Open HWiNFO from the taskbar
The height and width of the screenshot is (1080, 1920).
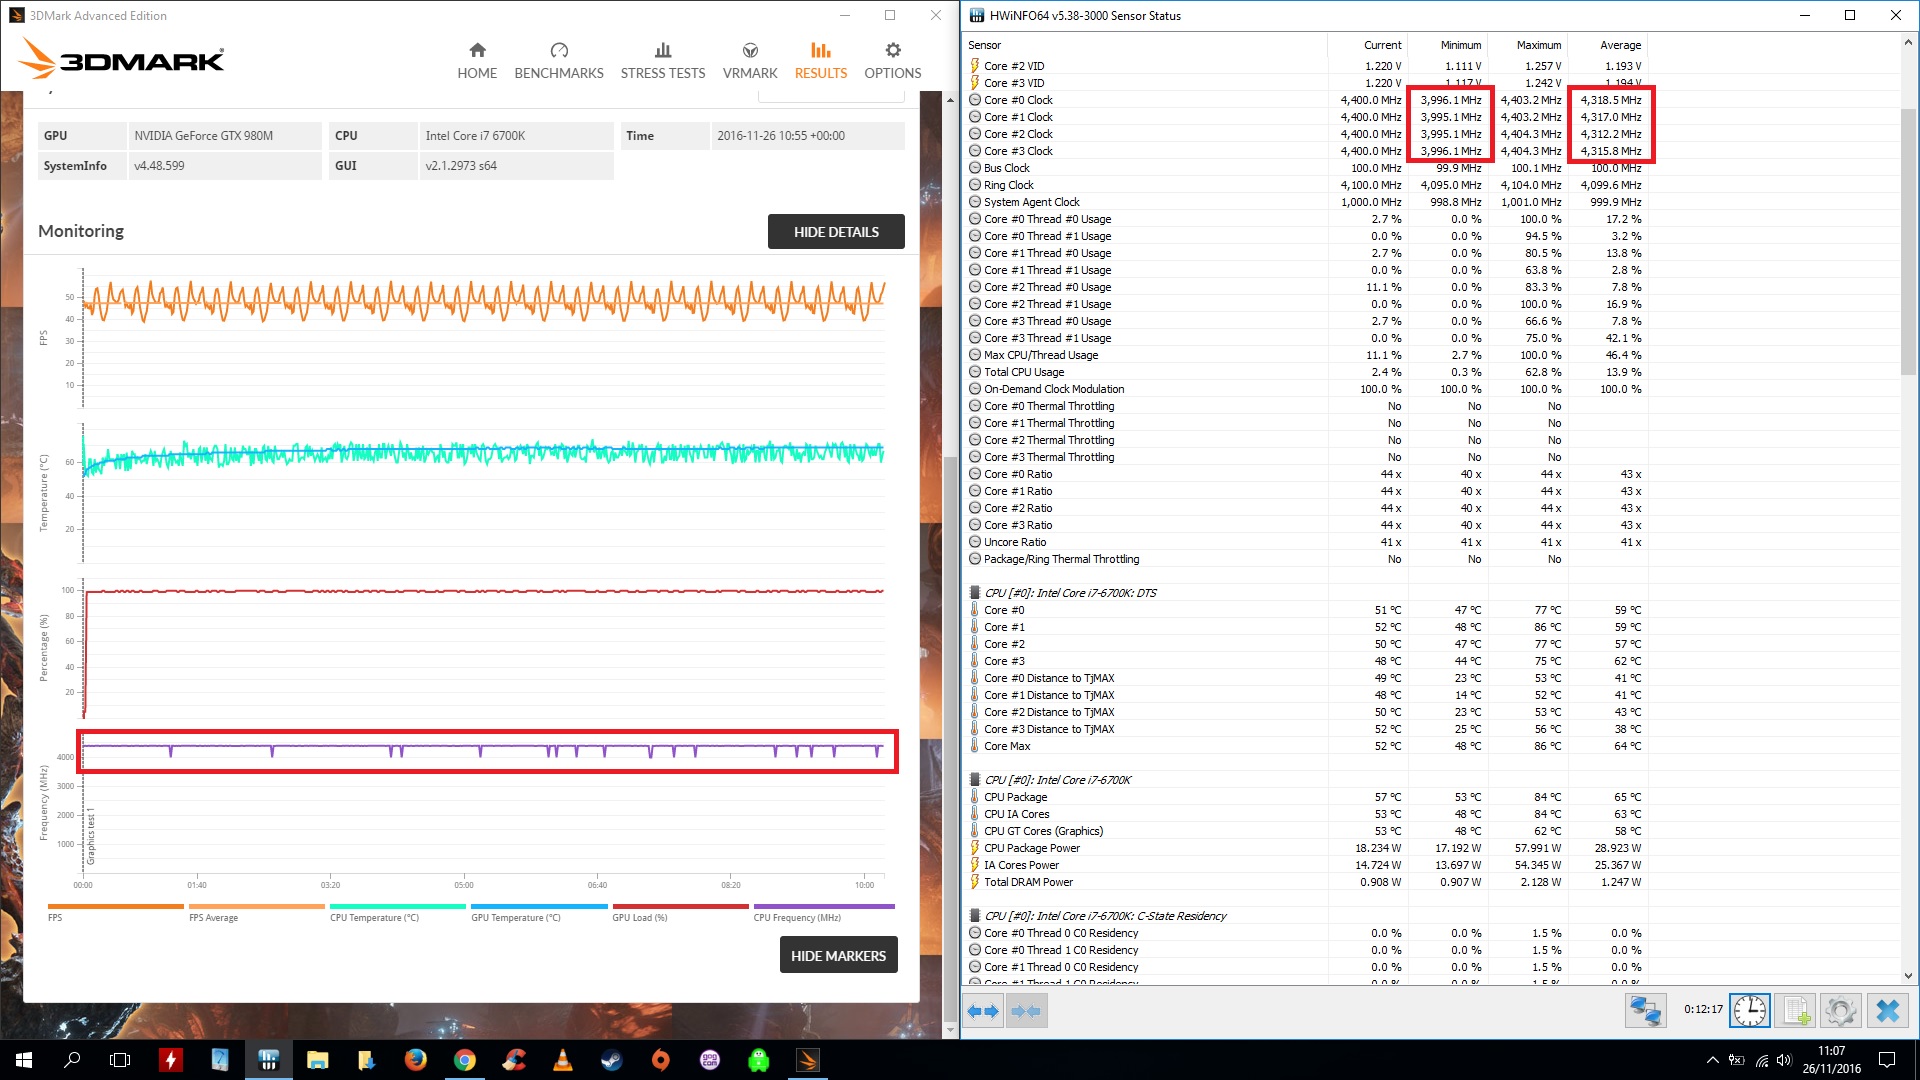point(268,1060)
